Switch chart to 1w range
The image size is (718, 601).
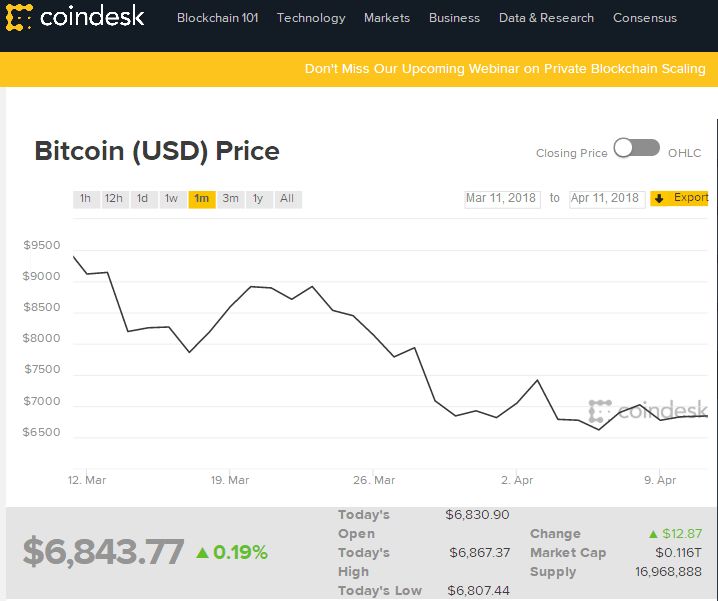[172, 199]
